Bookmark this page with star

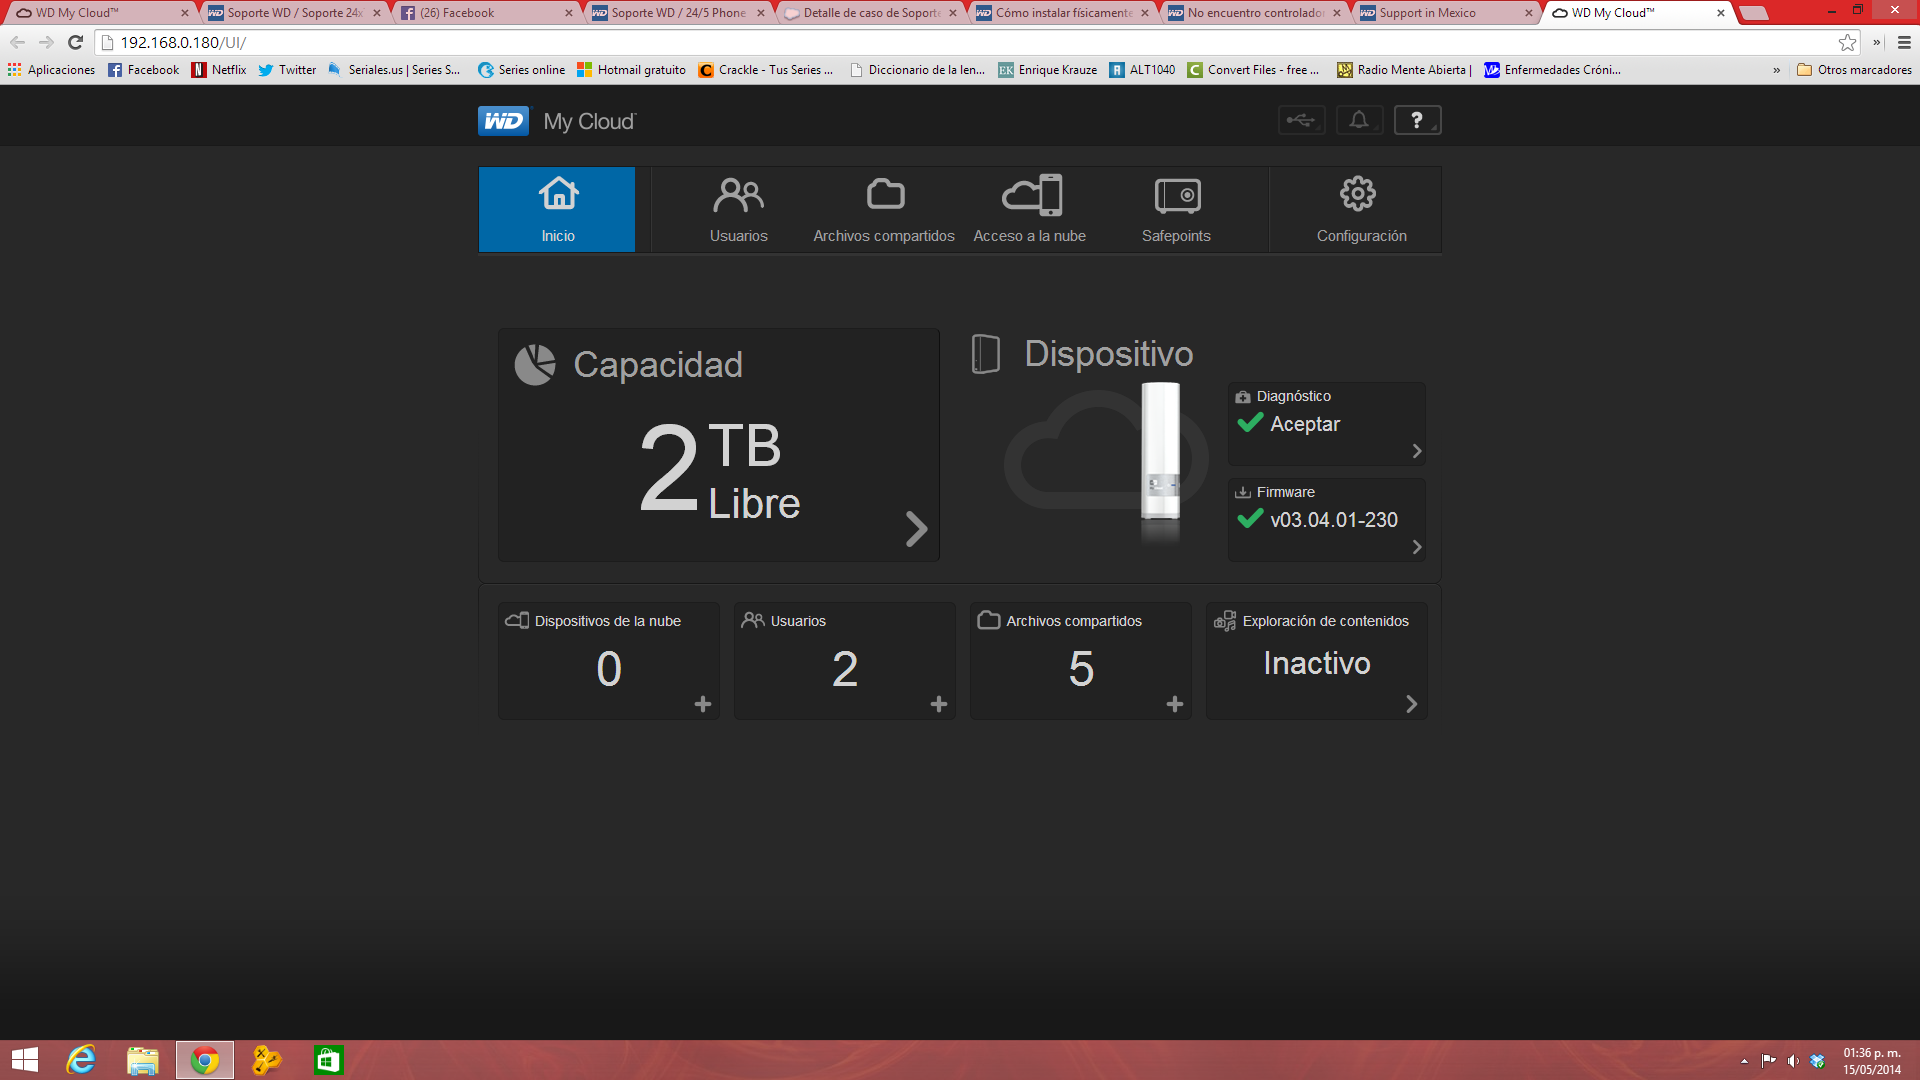(1847, 42)
